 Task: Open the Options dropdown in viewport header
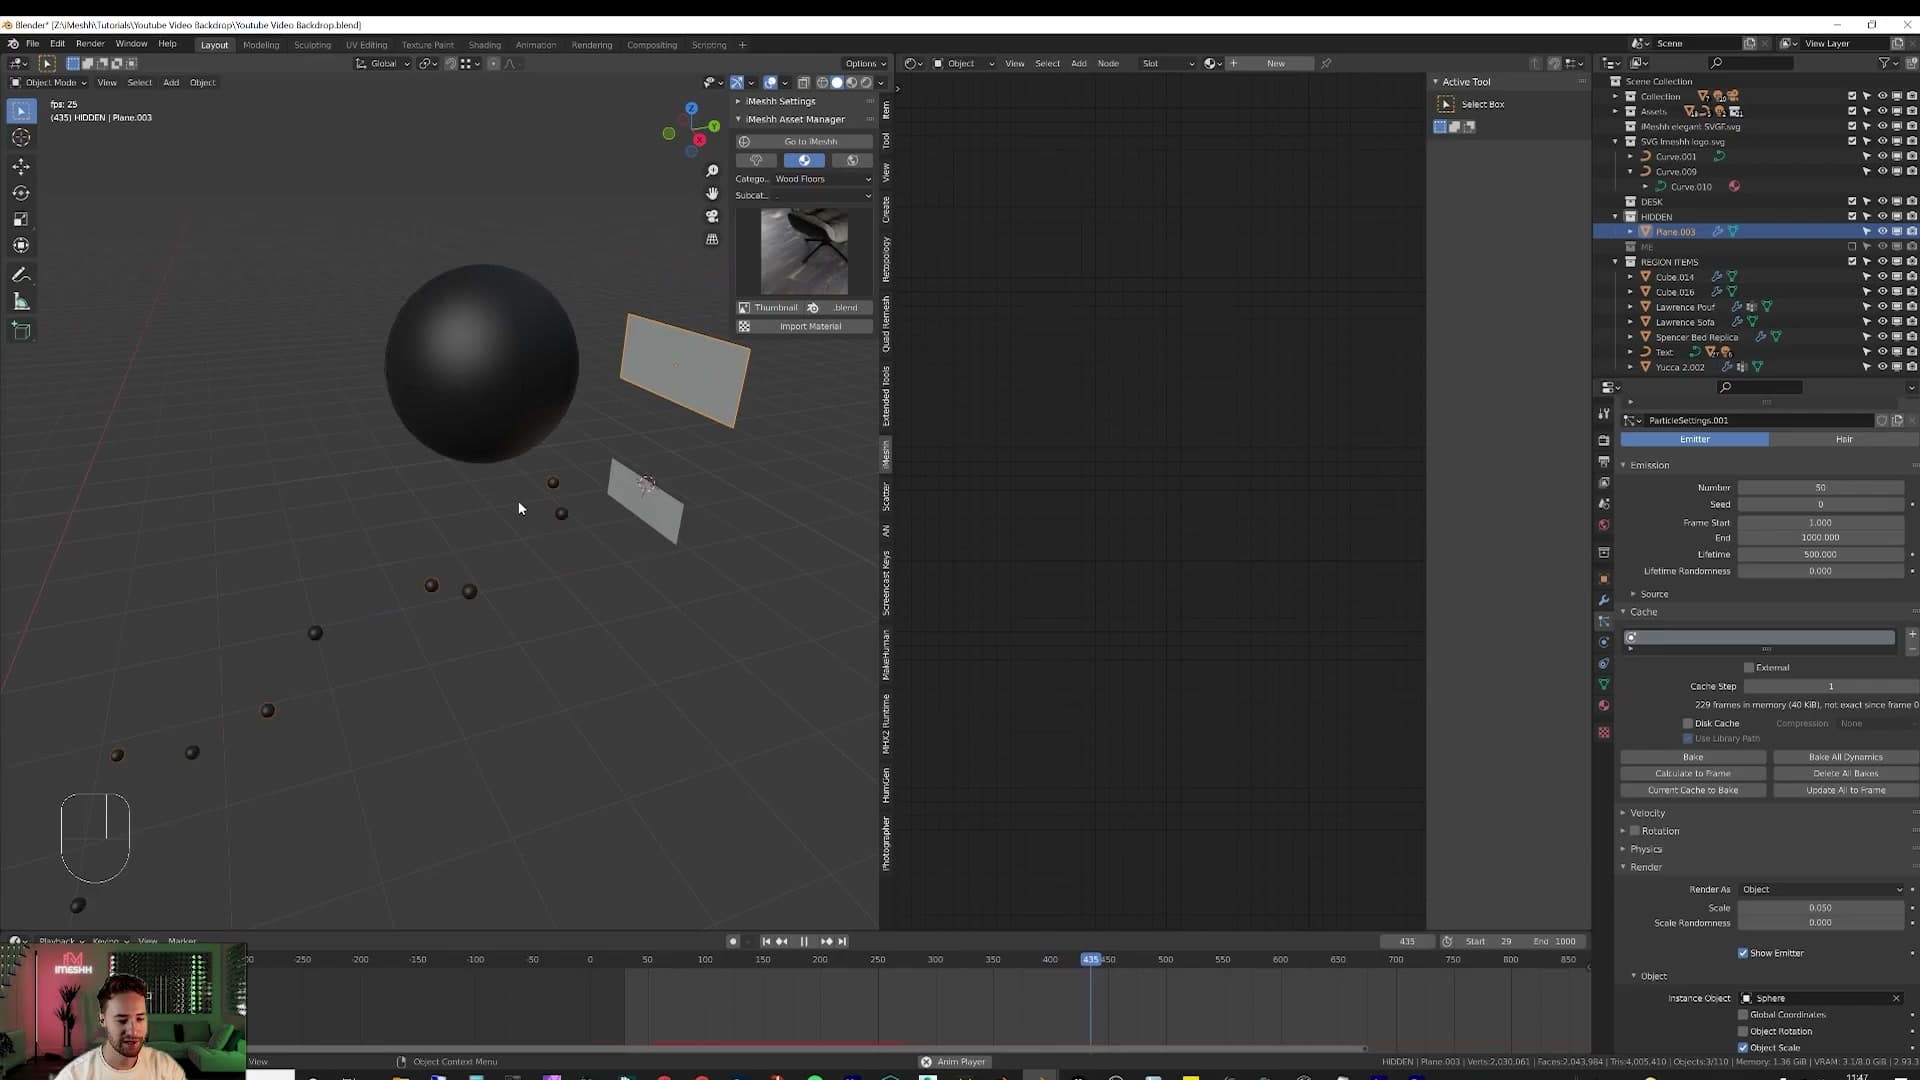865,63
